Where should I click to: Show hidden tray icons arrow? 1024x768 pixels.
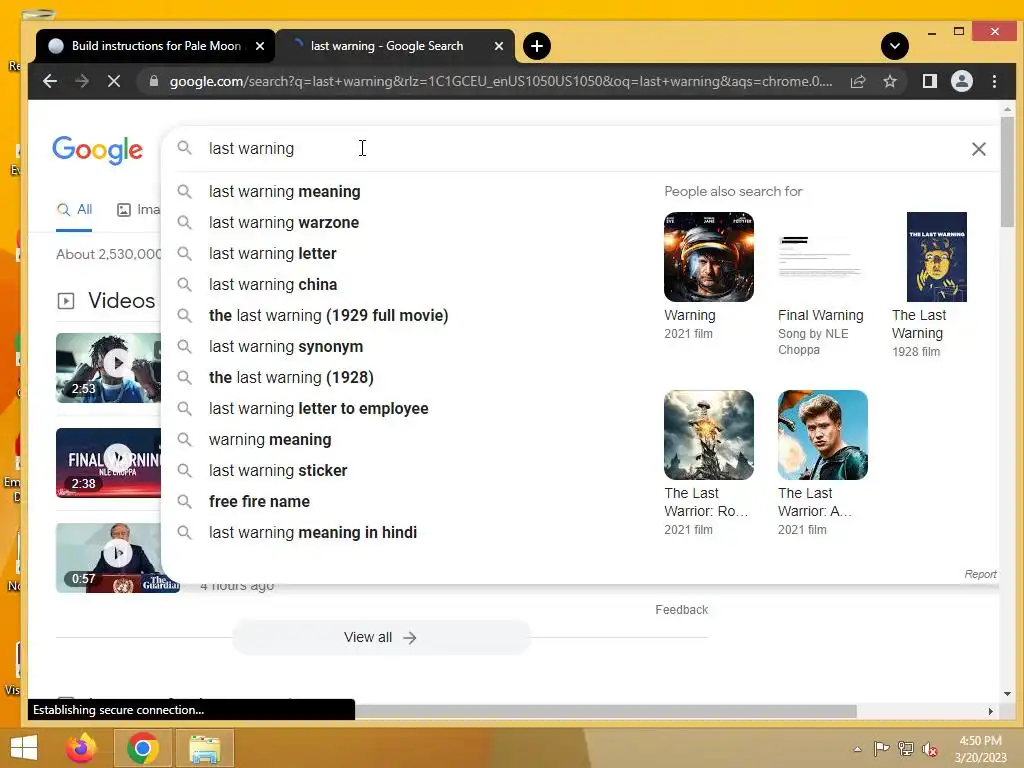(x=857, y=749)
